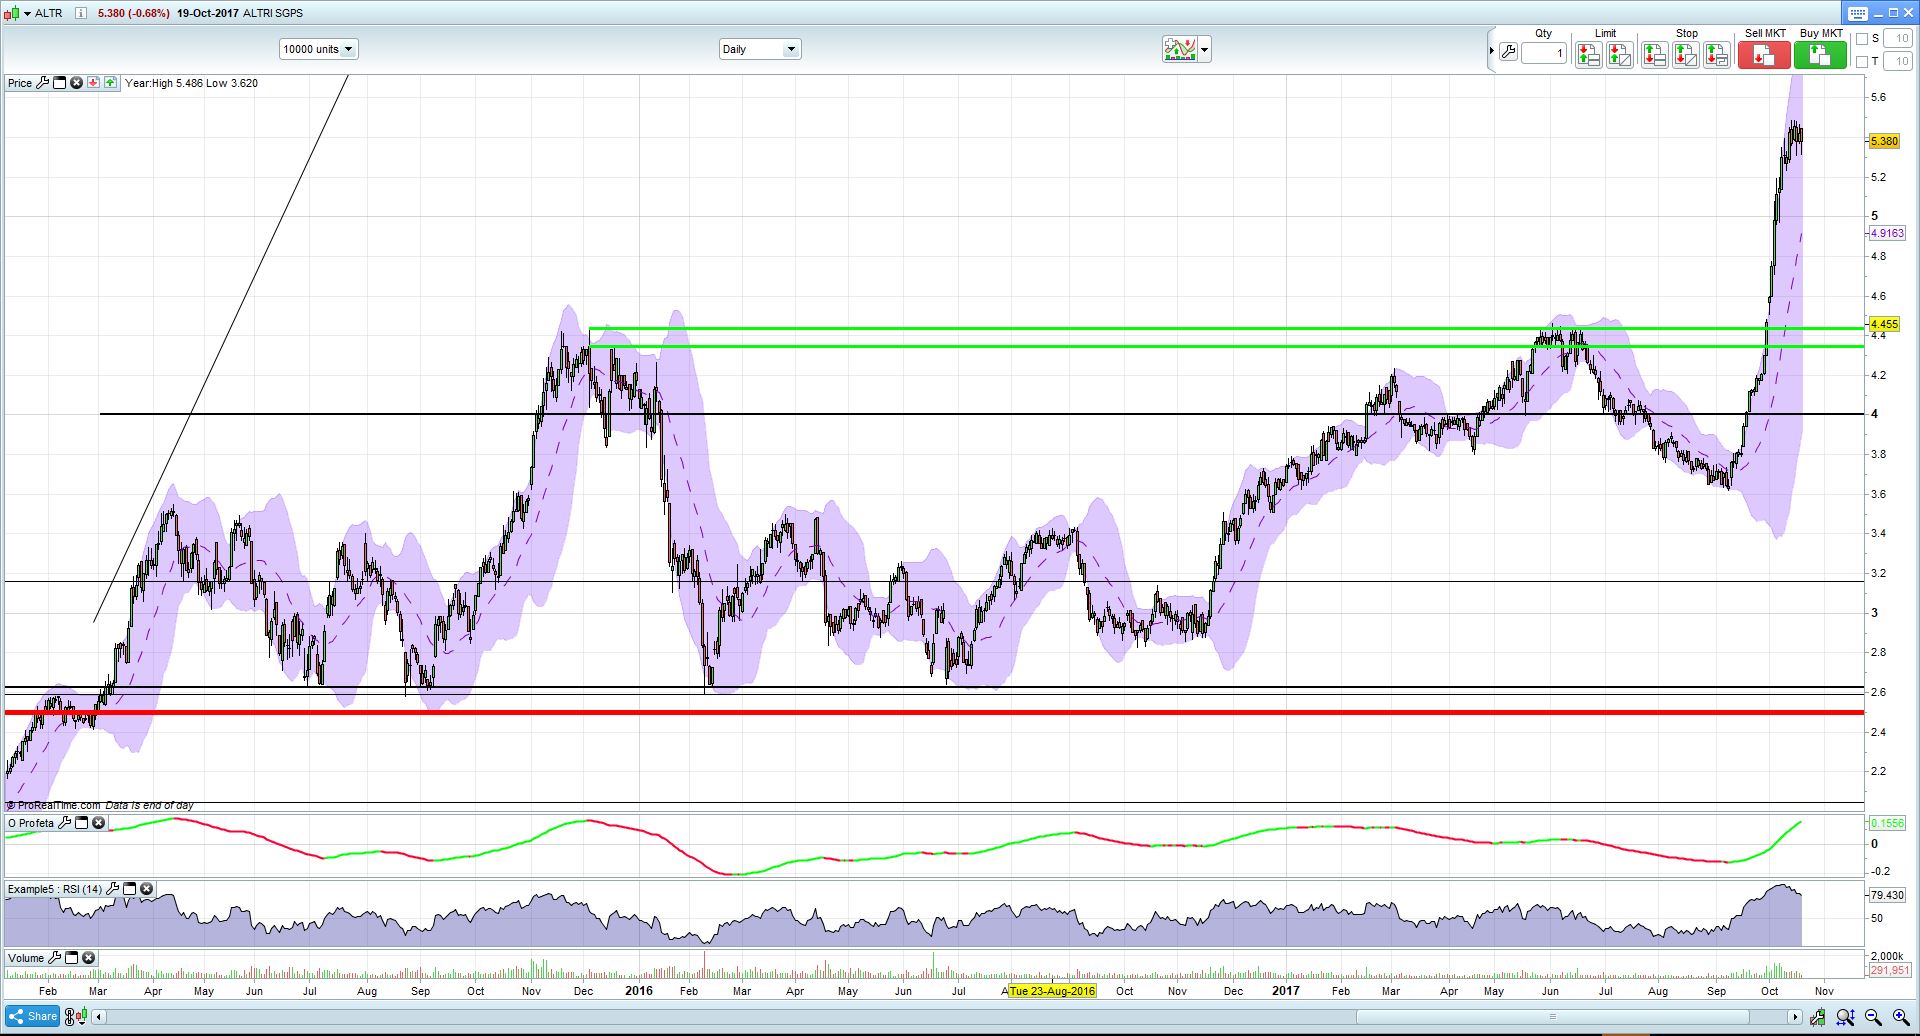1920x1036 pixels.
Task: Click the first Limit order icon
Action: point(1588,55)
